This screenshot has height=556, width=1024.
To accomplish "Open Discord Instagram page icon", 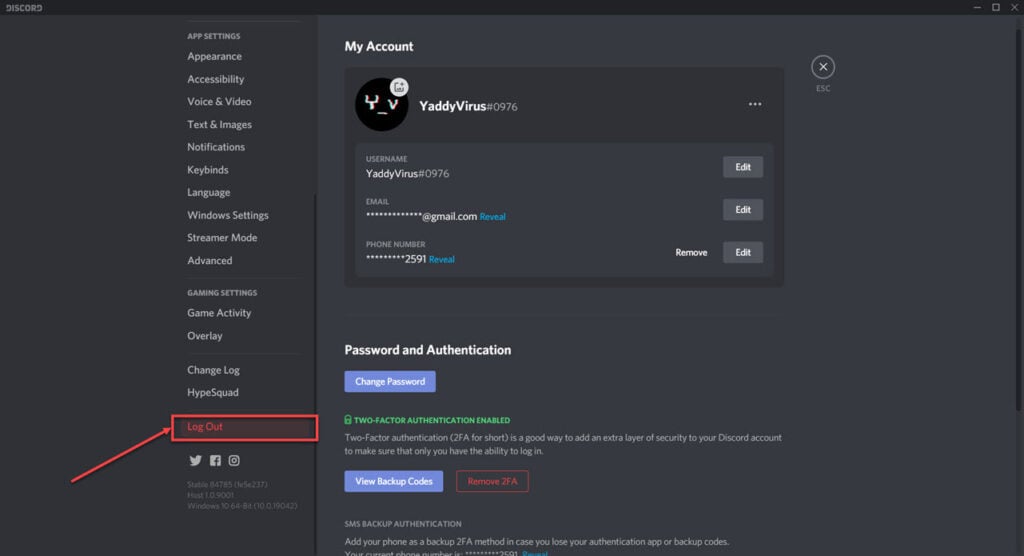I will click(234, 461).
